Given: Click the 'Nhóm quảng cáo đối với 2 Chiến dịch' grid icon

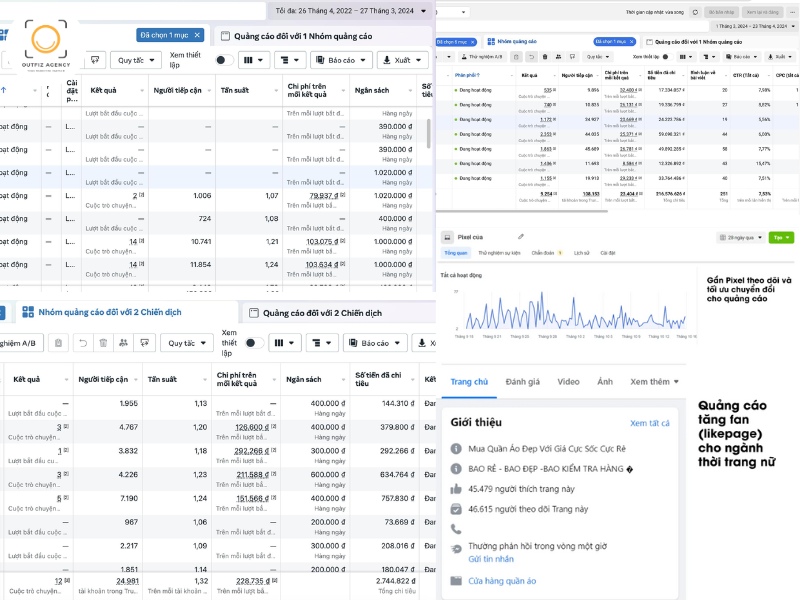Looking at the screenshot, I should tap(28, 312).
